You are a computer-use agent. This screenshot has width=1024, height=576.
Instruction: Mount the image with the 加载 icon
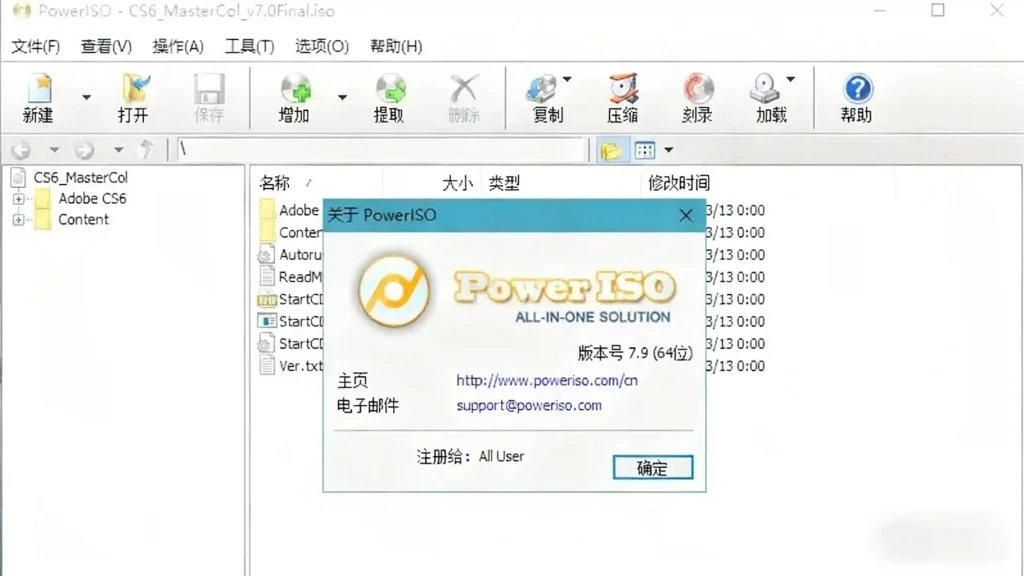click(x=764, y=97)
